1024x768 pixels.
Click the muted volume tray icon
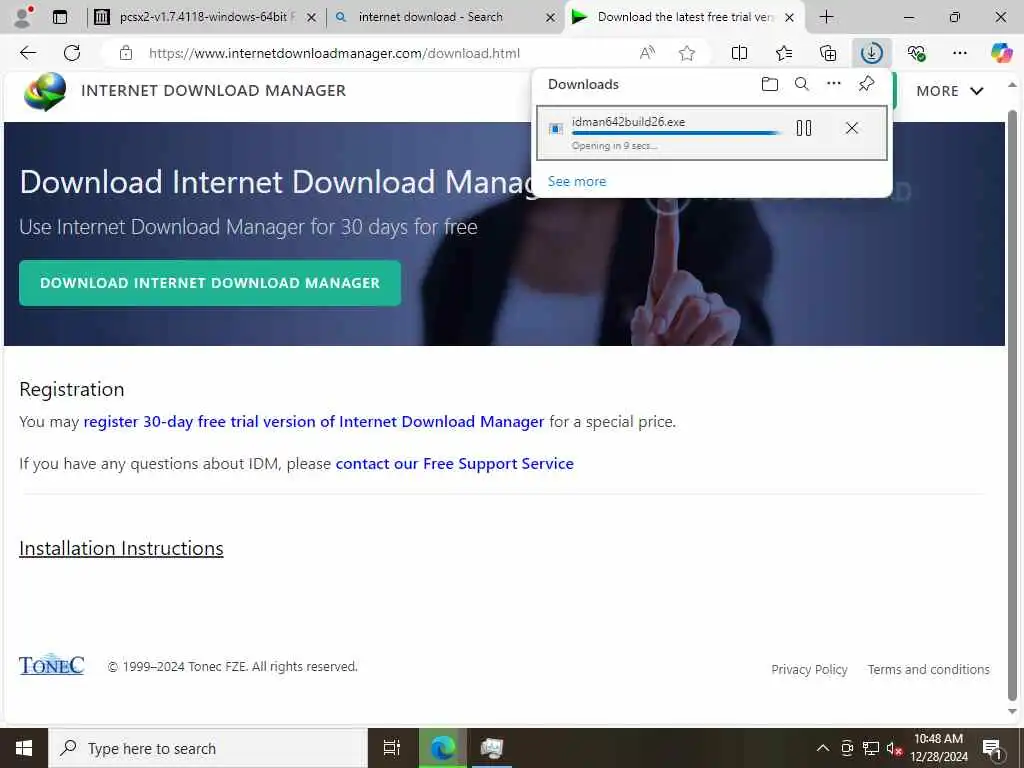tap(894, 748)
